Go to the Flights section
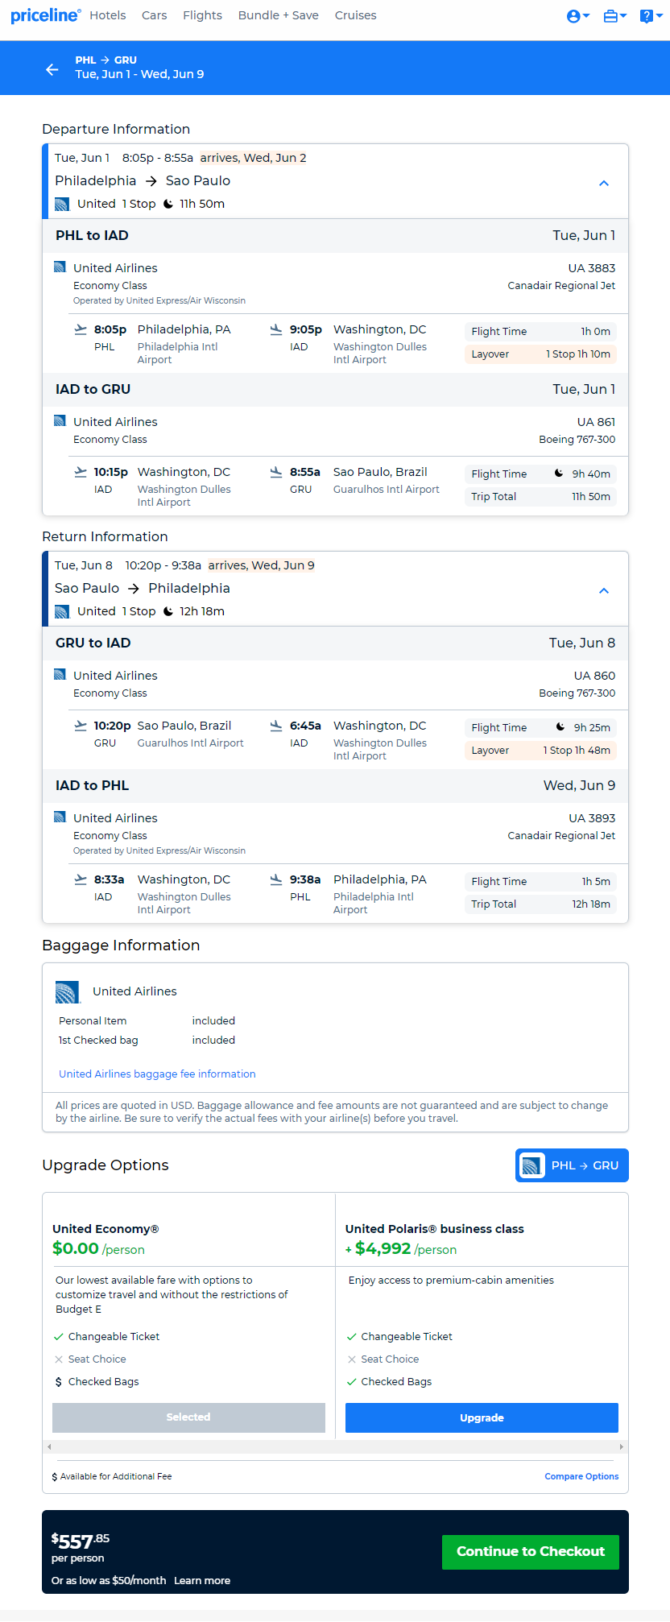Screen dimensions: 670x1622 pyautogui.click(x=202, y=15)
